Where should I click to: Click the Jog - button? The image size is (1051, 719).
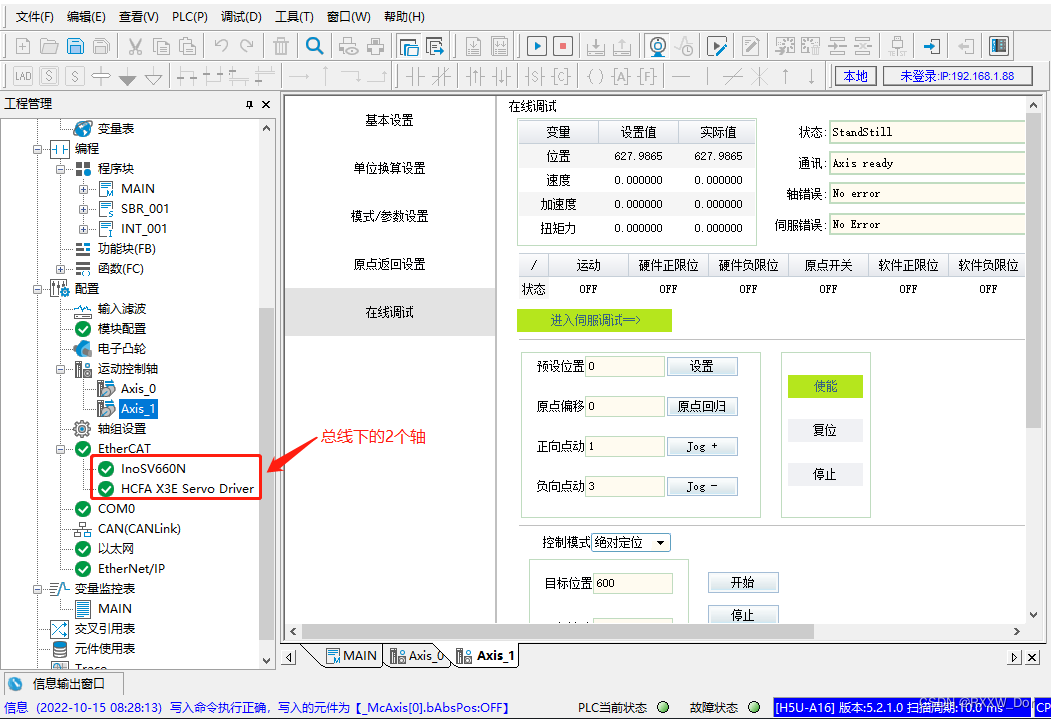point(702,486)
